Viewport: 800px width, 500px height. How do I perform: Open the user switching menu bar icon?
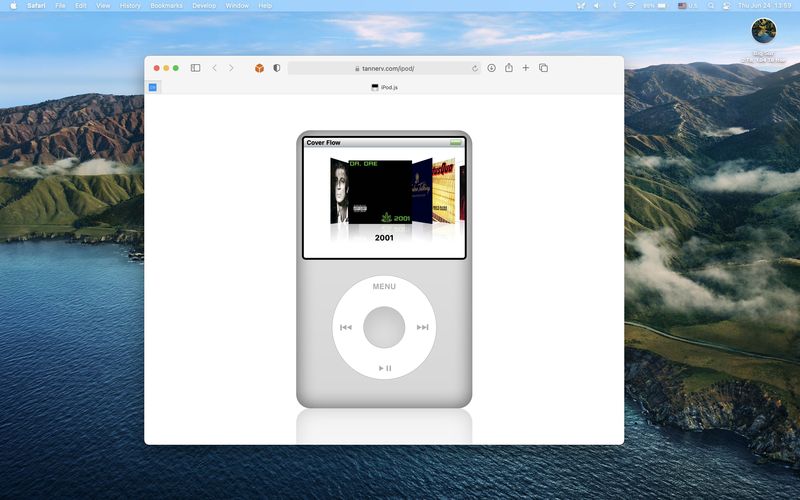point(726,6)
